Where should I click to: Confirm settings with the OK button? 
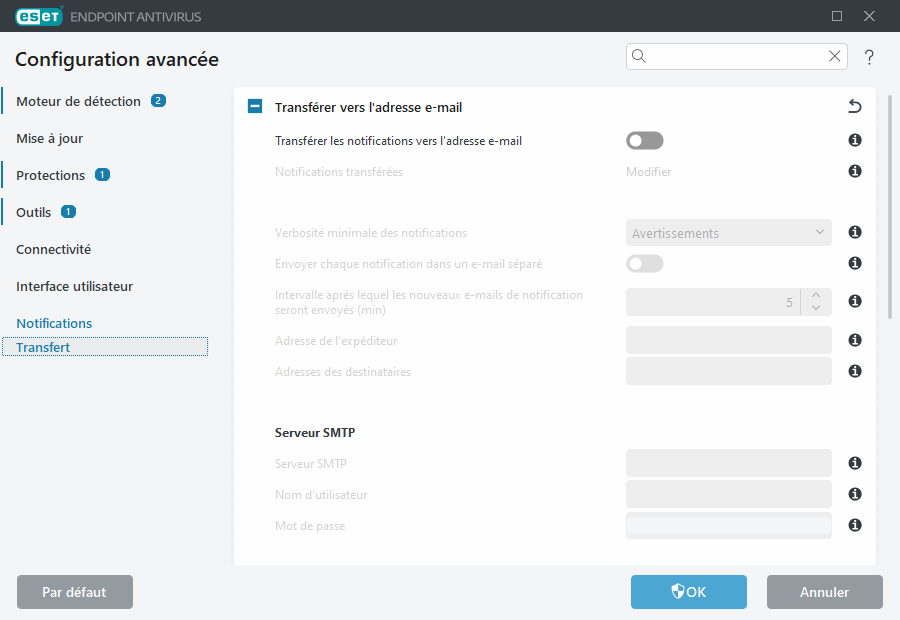point(688,591)
